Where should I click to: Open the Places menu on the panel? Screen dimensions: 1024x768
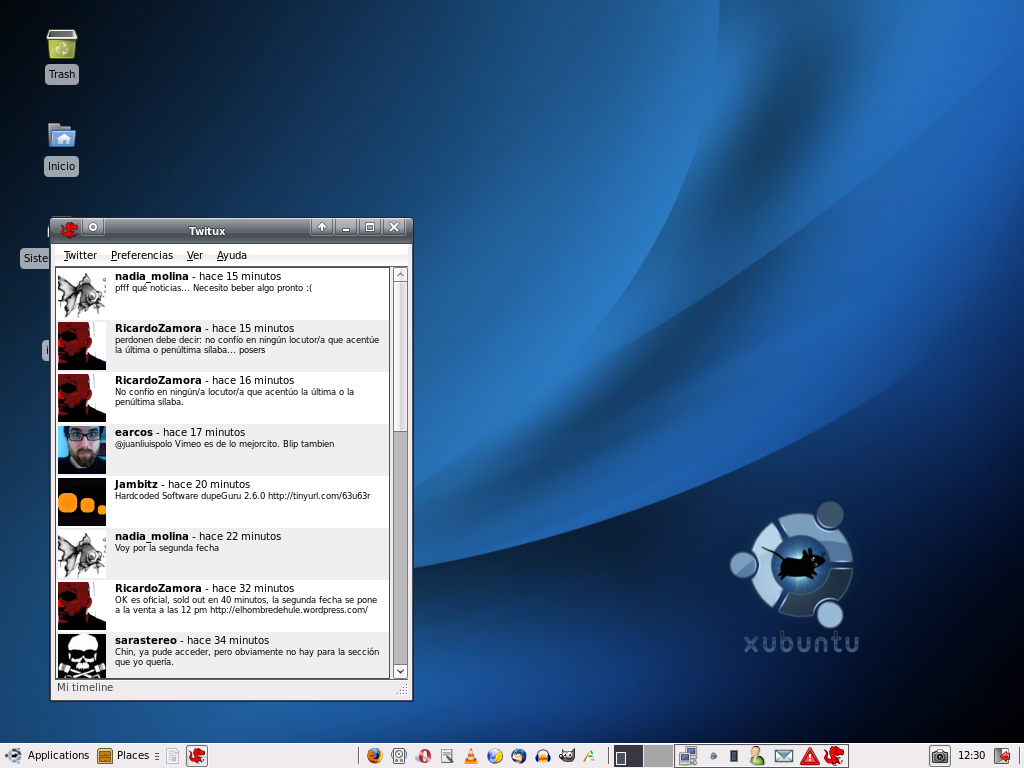(x=133, y=756)
